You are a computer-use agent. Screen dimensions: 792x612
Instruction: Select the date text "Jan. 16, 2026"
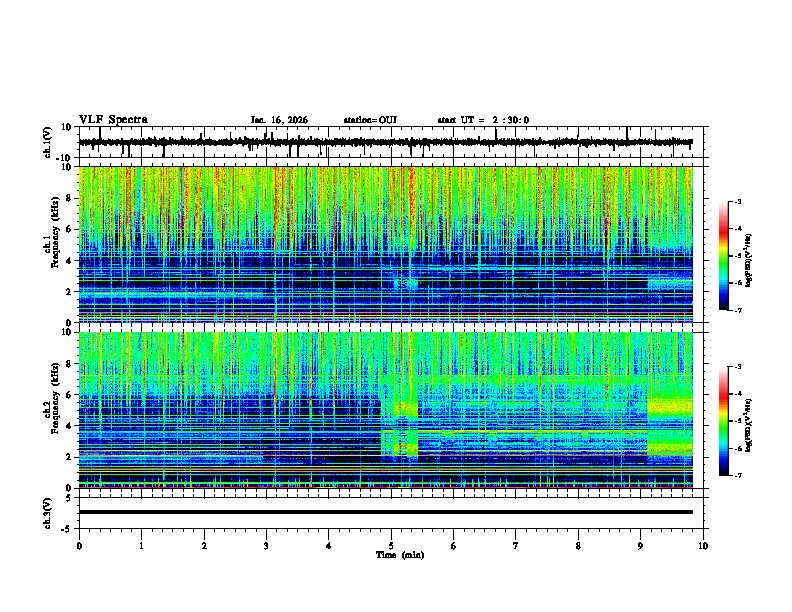[x=279, y=120]
